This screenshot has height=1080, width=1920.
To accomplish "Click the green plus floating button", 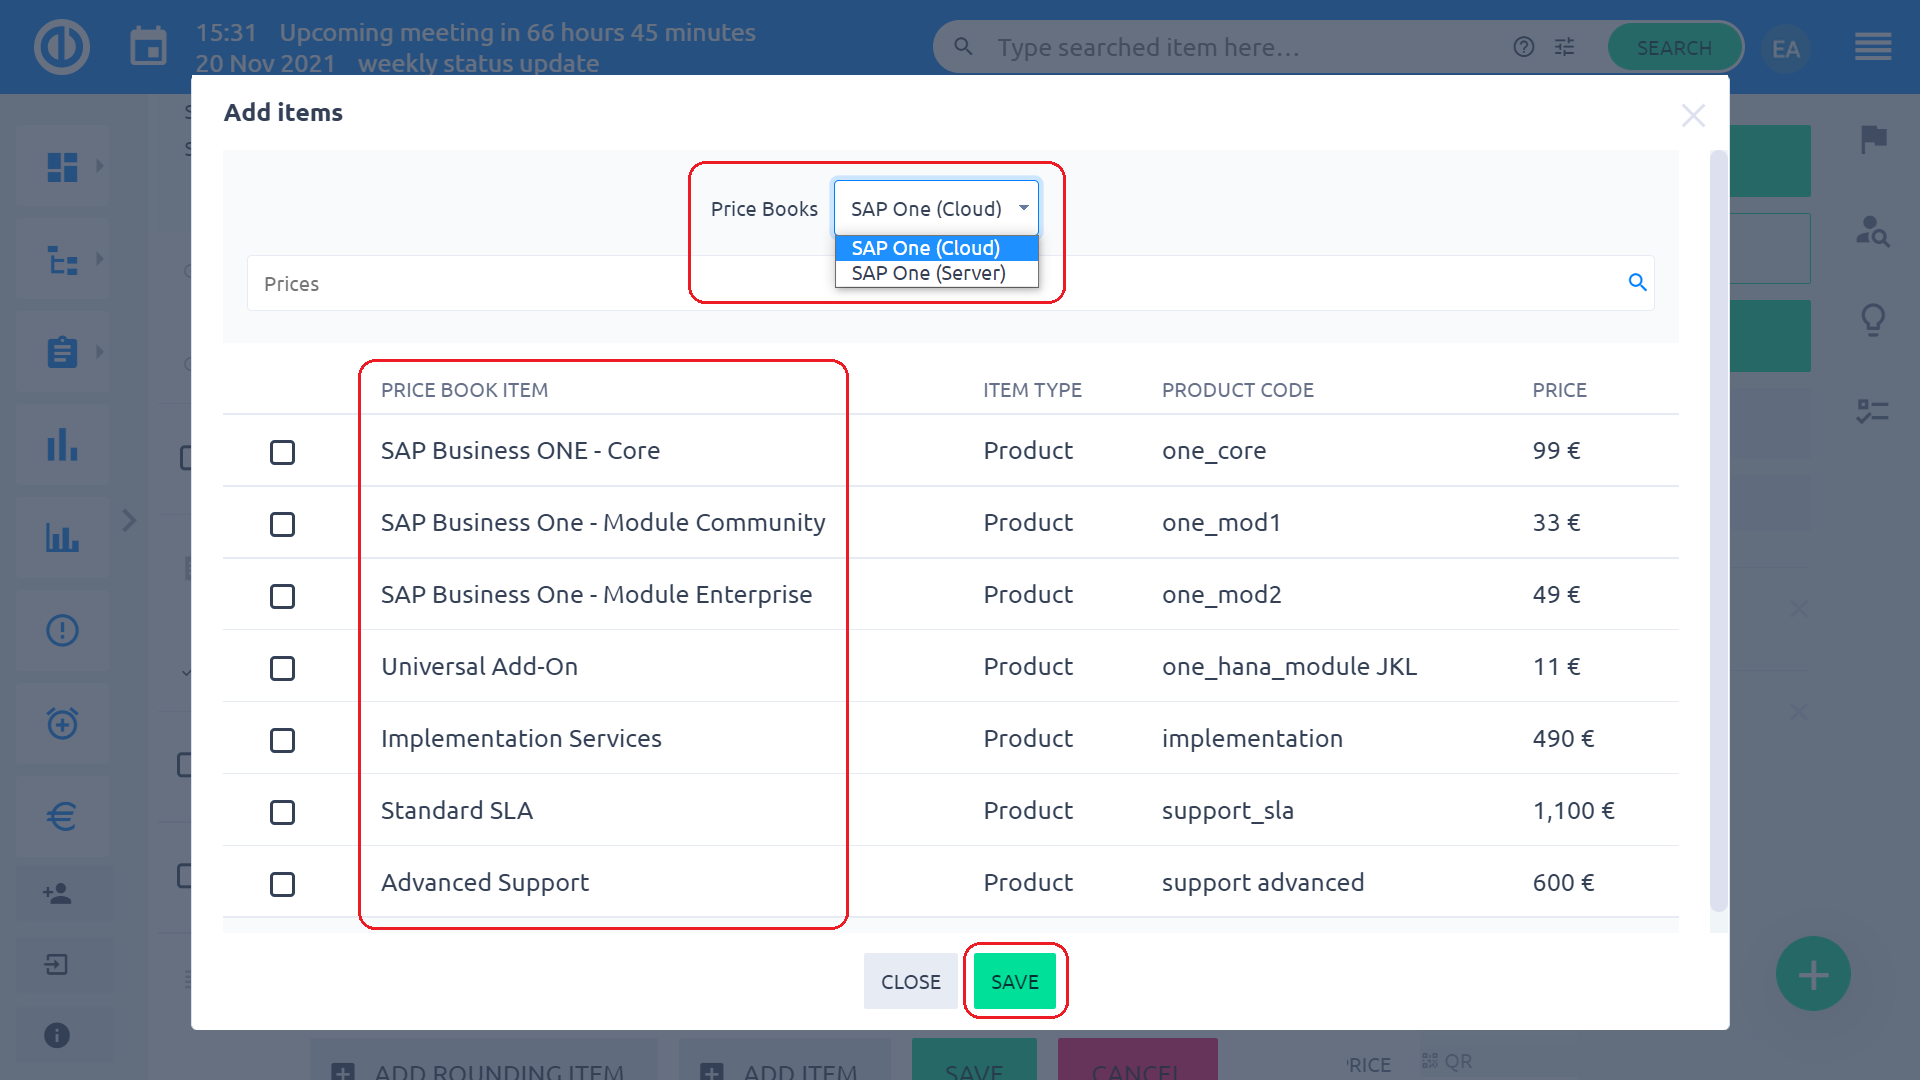I will click(x=1813, y=974).
